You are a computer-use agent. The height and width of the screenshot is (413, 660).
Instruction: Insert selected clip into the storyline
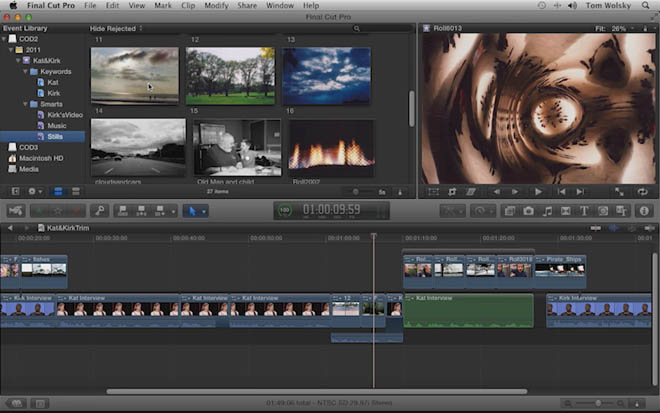(141, 211)
